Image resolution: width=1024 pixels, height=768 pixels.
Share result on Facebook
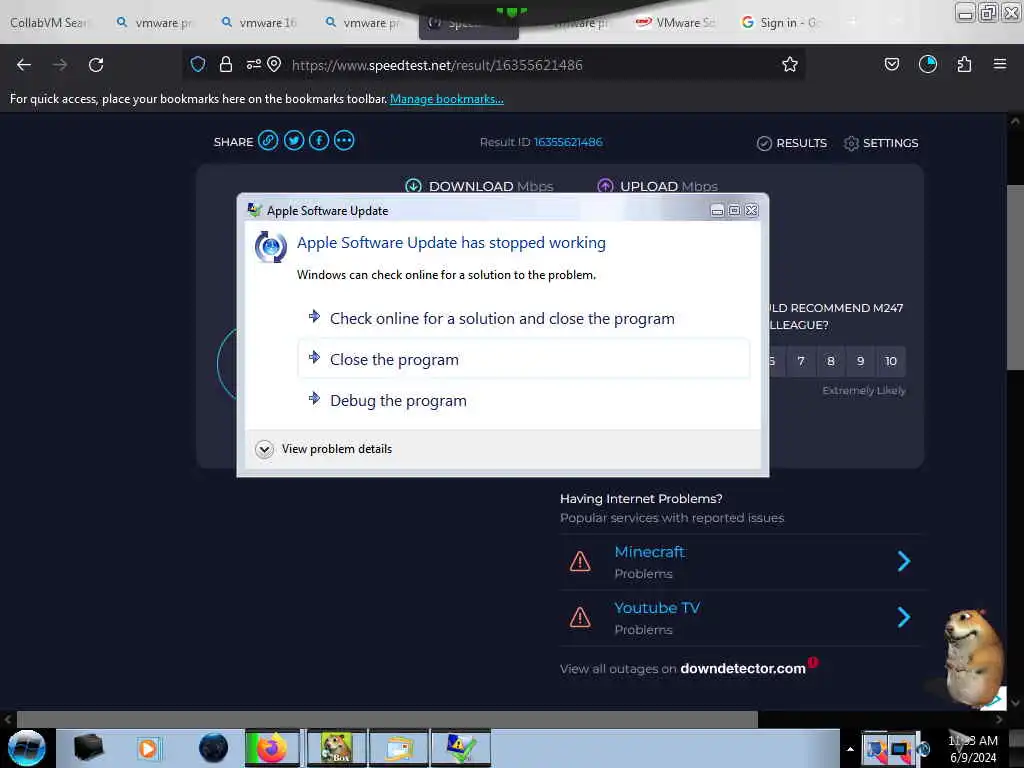click(x=319, y=140)
